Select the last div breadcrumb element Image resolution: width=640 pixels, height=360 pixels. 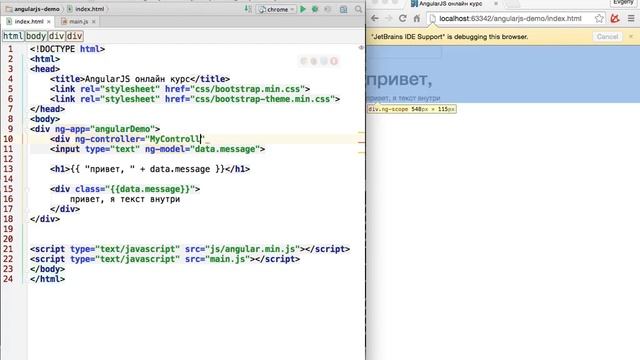[75, 36]
